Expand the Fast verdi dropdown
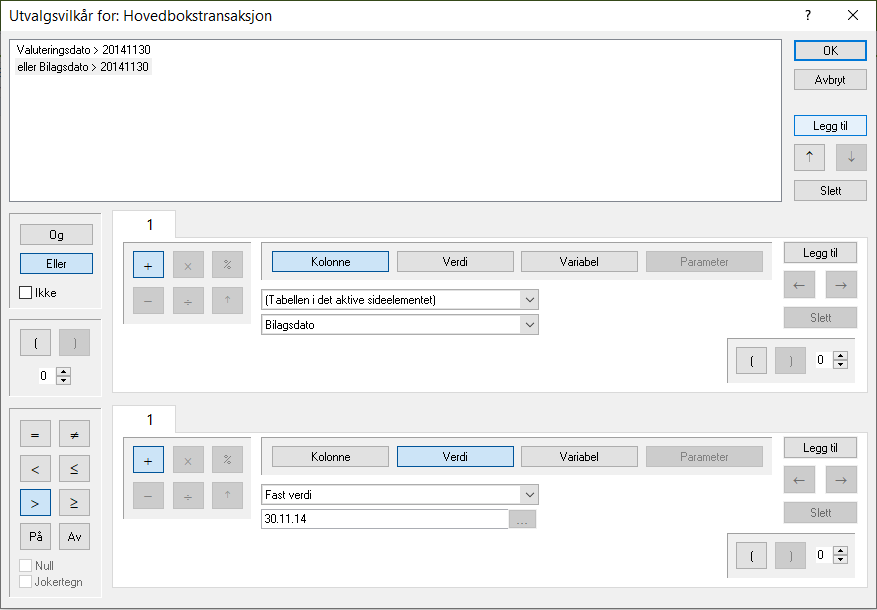 (x=528, y=495)
